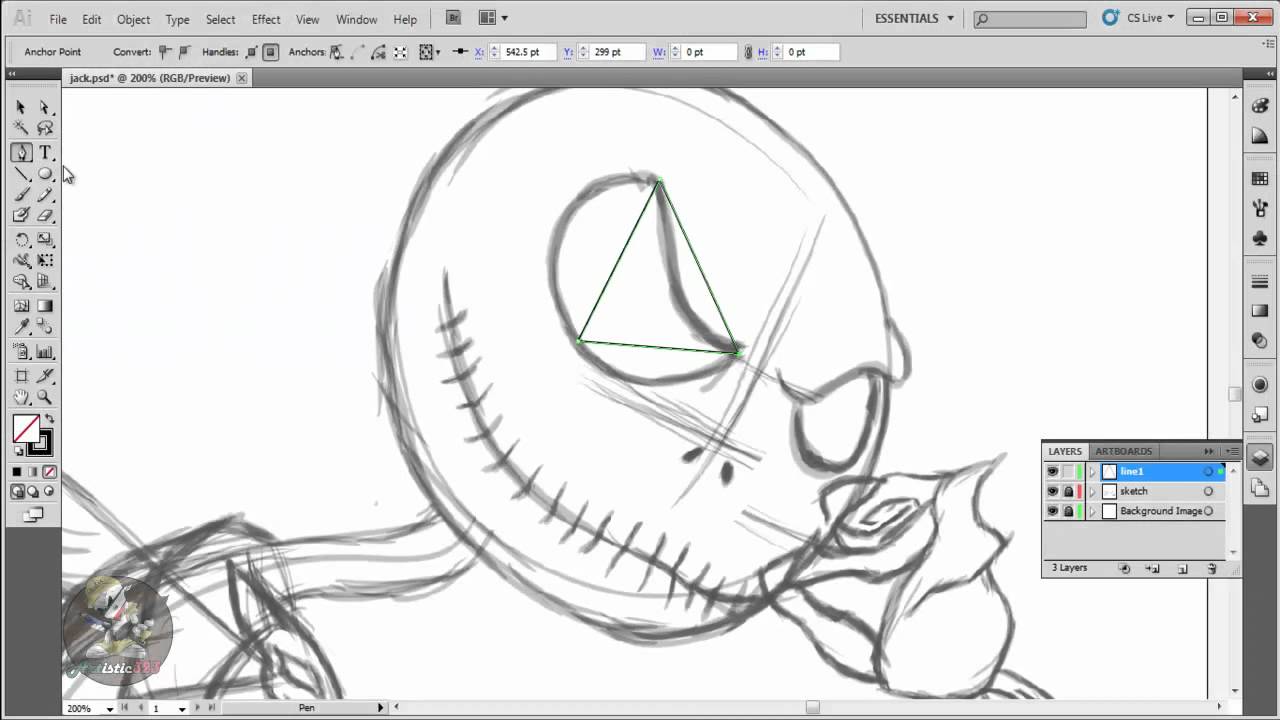Select the Direct Selection tool

pos(45,107)
